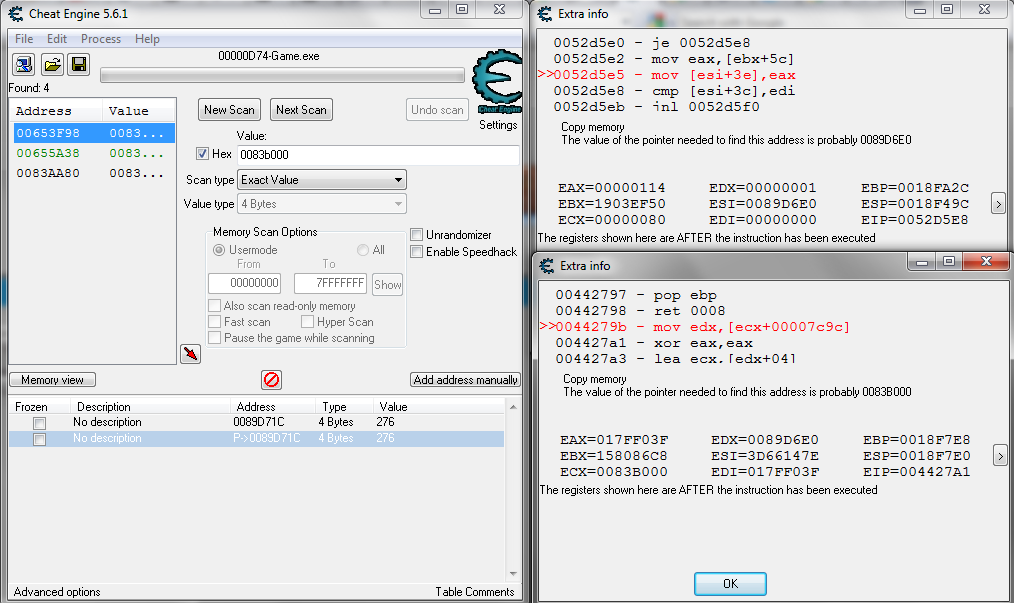The height and width of the screenshot is (603, 1014).
Task: Enable the Unrandomizer checkbox
Action: click(x=417, y=235)
